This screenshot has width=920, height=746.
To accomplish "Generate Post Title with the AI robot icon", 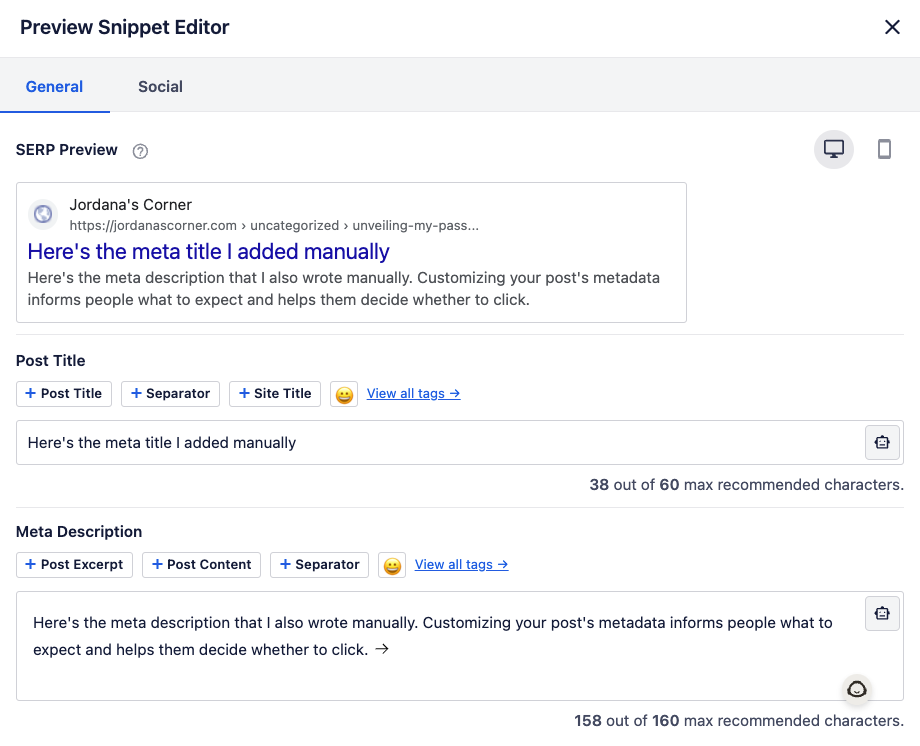I will [x=882, y=442].
